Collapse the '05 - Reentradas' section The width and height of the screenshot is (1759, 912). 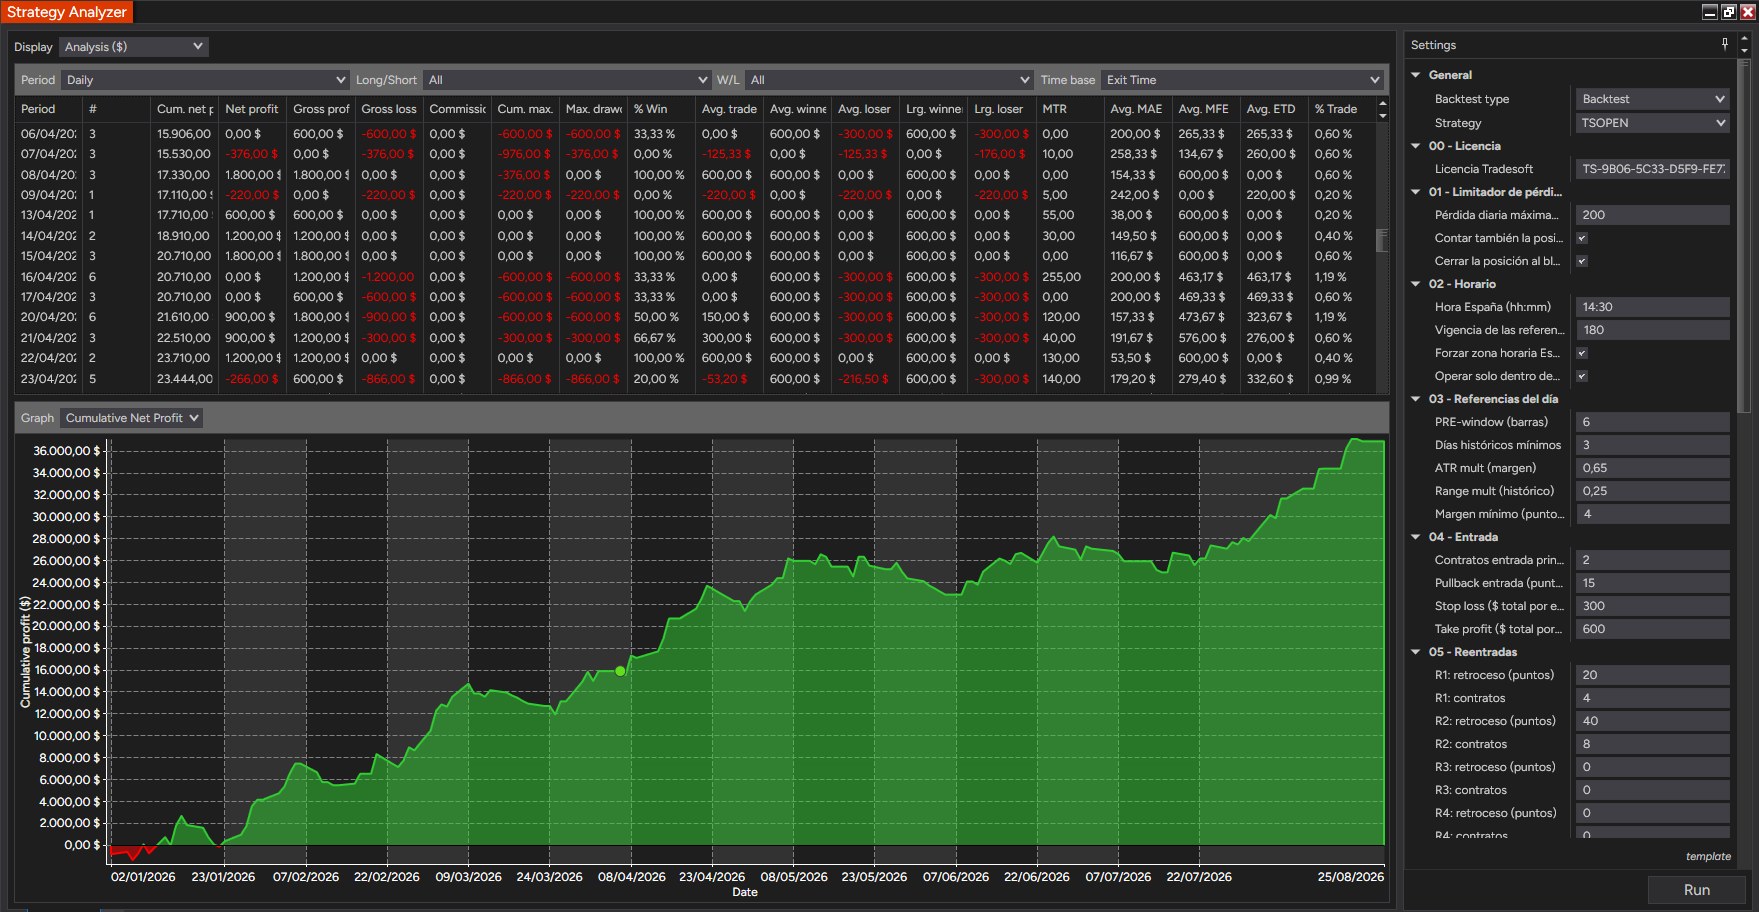pos(1416,652)
